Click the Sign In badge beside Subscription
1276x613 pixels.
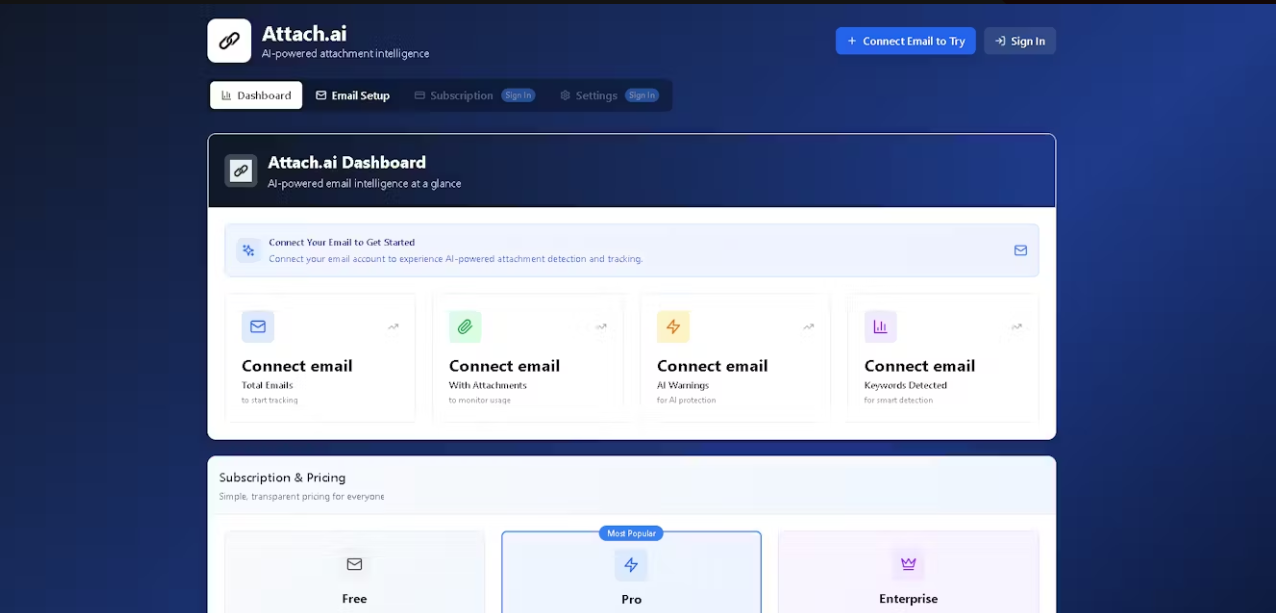click(x=518, y=95)
